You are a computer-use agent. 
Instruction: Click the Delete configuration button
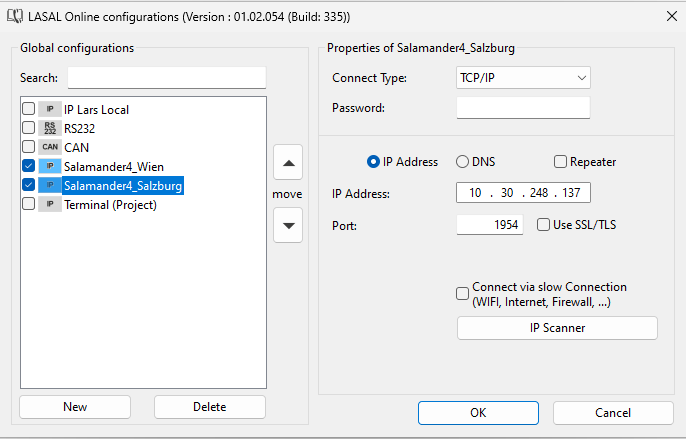(x=210, y=407)
